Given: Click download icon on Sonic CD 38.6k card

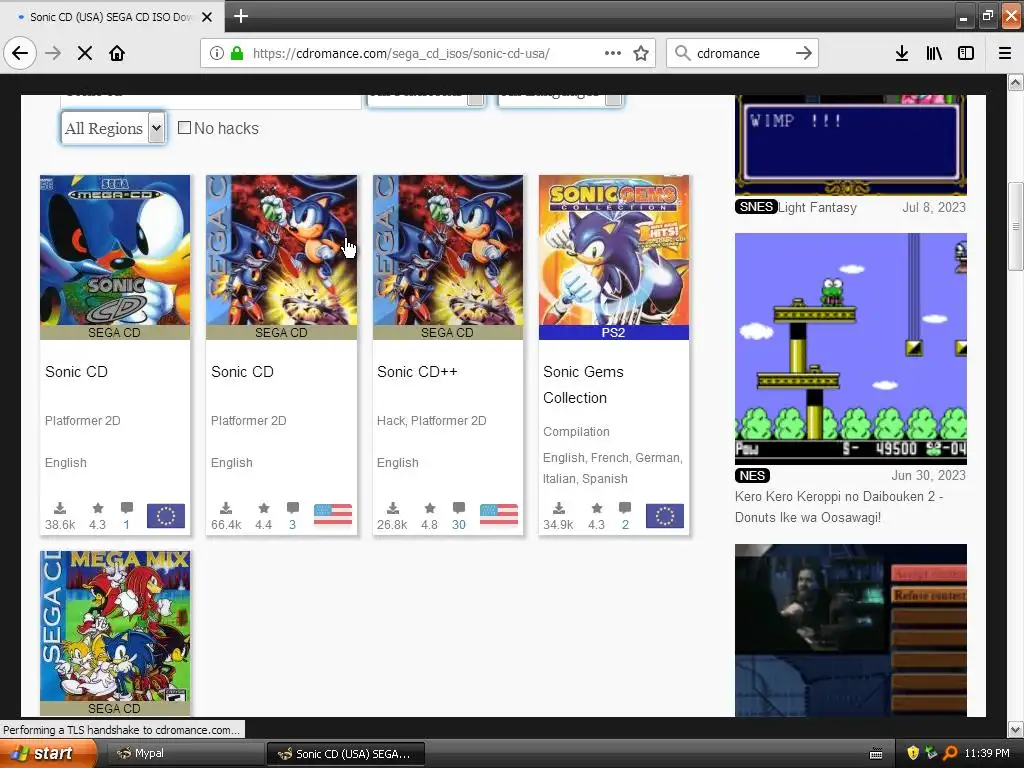Looking at the screenshot, I should pyautogui.click(x=59, y=508).
